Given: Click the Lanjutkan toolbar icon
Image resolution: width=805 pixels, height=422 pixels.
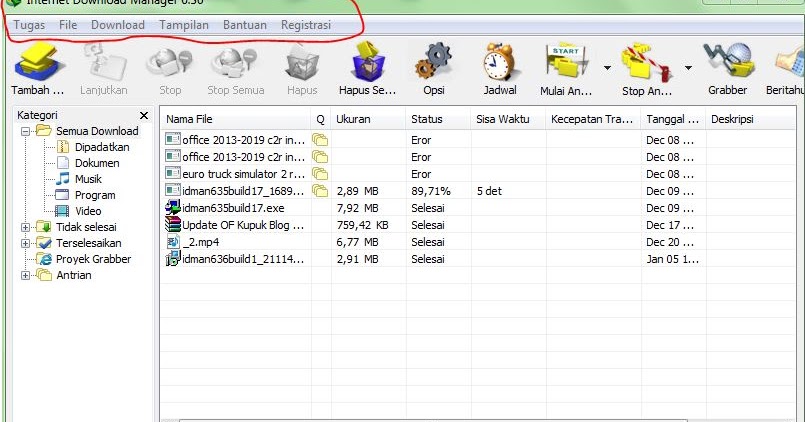Looking at the screenshot, I should (x=104, y=63).
